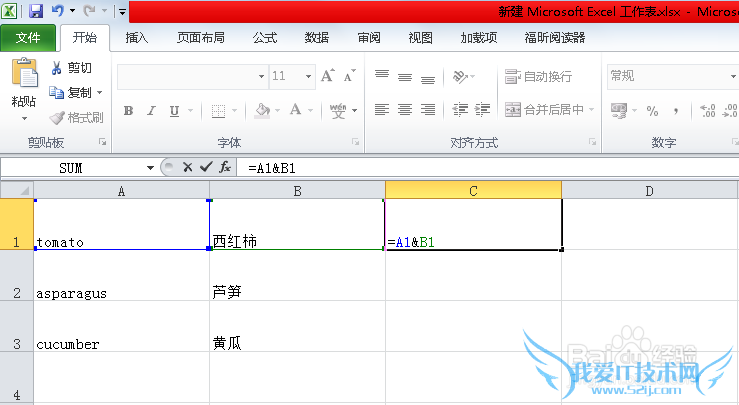
Task: Click the 合并后居中 merge and center button
Action: coord(544,110)
